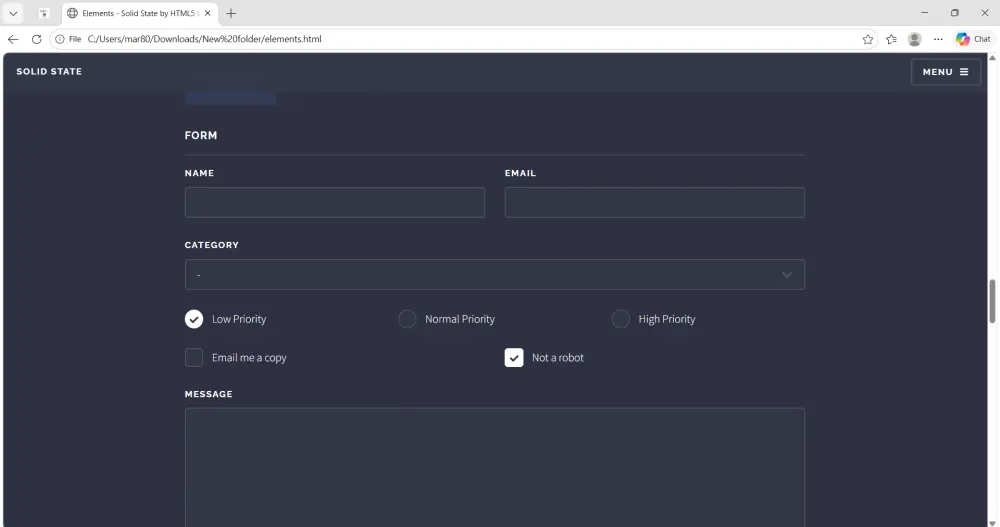Click inside the Message textarea
This screenshot has width=1000, height=527.
[495, 468]
